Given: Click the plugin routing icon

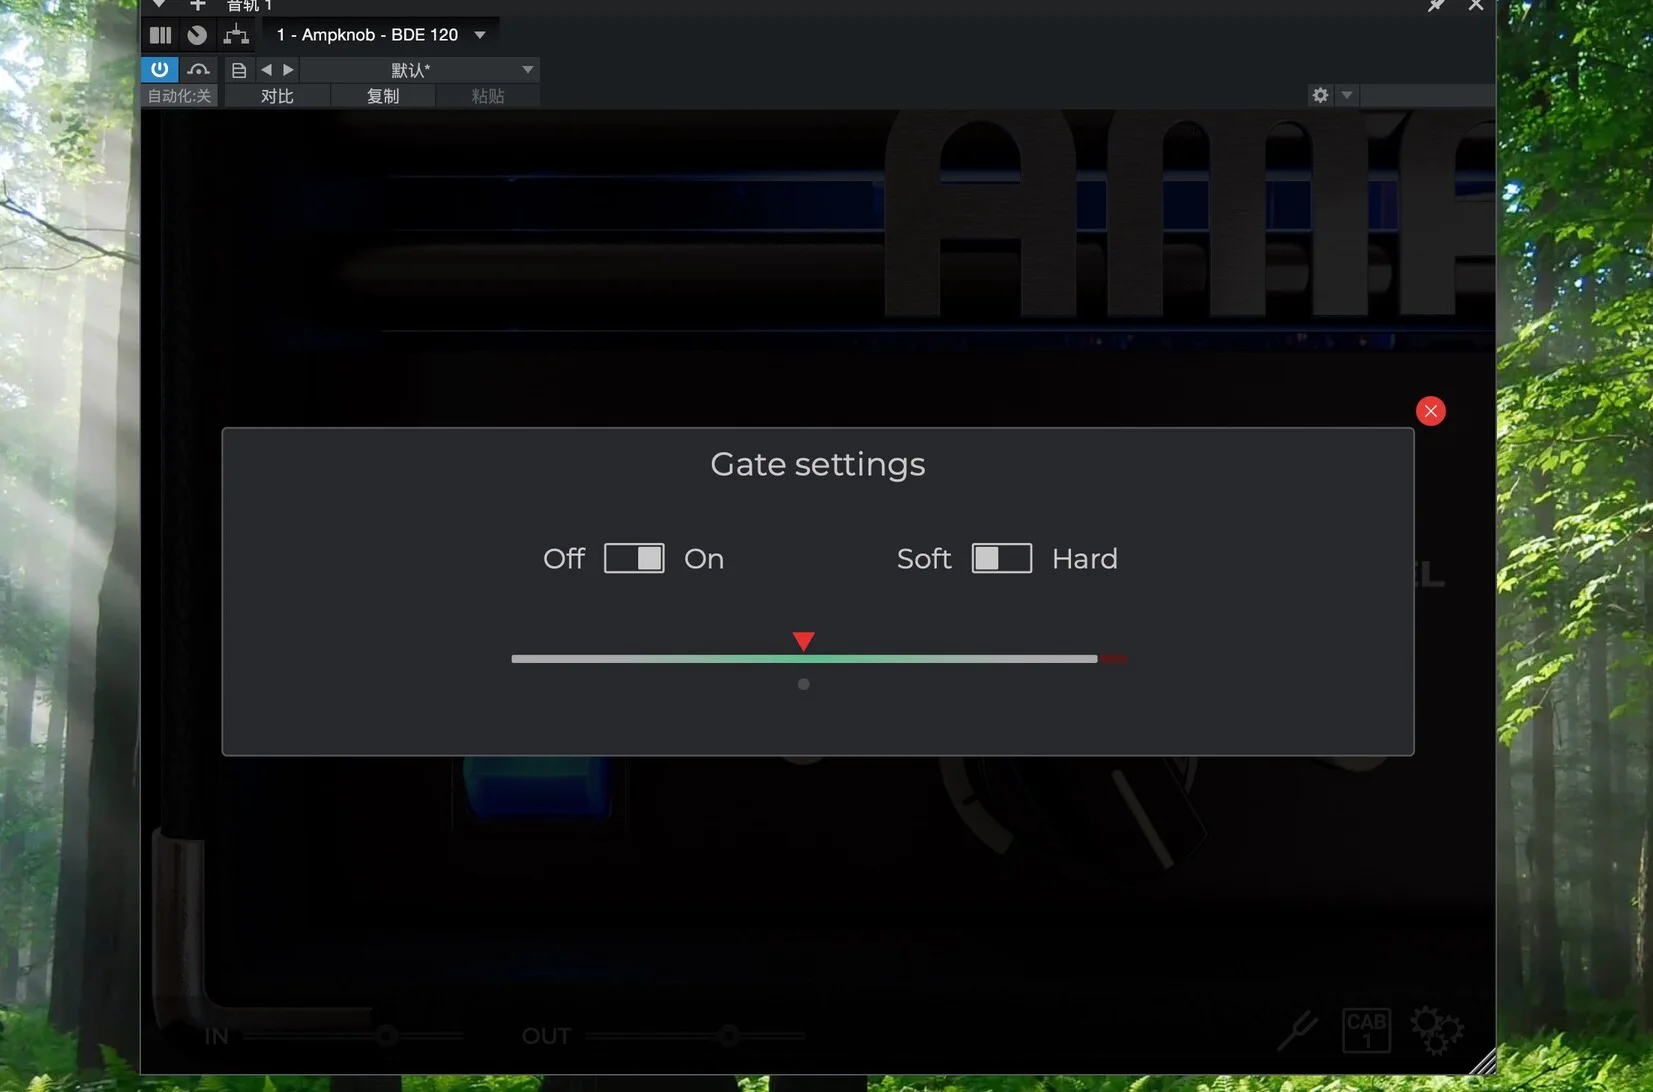Looking at the screenshot, I should click(x=236, y=35).
